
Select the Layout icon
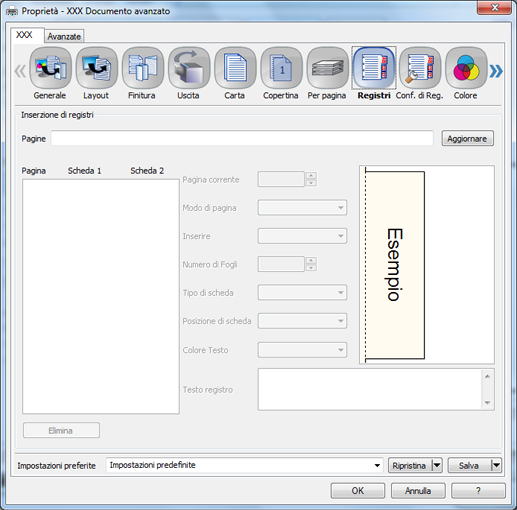coord(97,68)
